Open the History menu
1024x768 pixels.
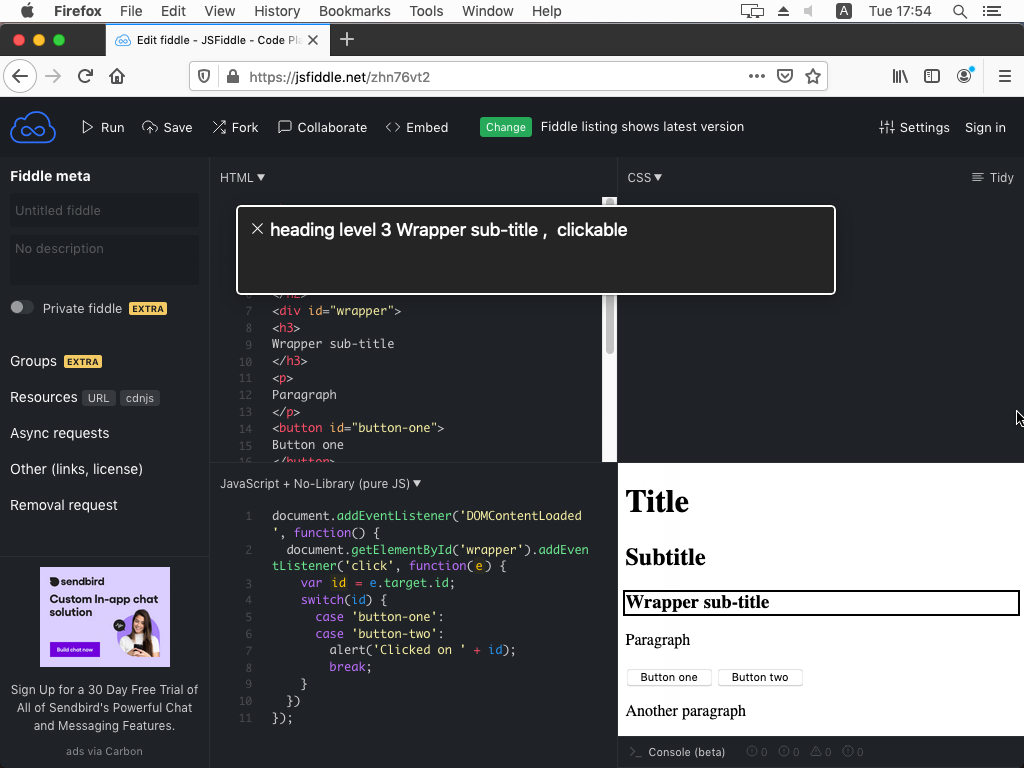coord(277,11)
